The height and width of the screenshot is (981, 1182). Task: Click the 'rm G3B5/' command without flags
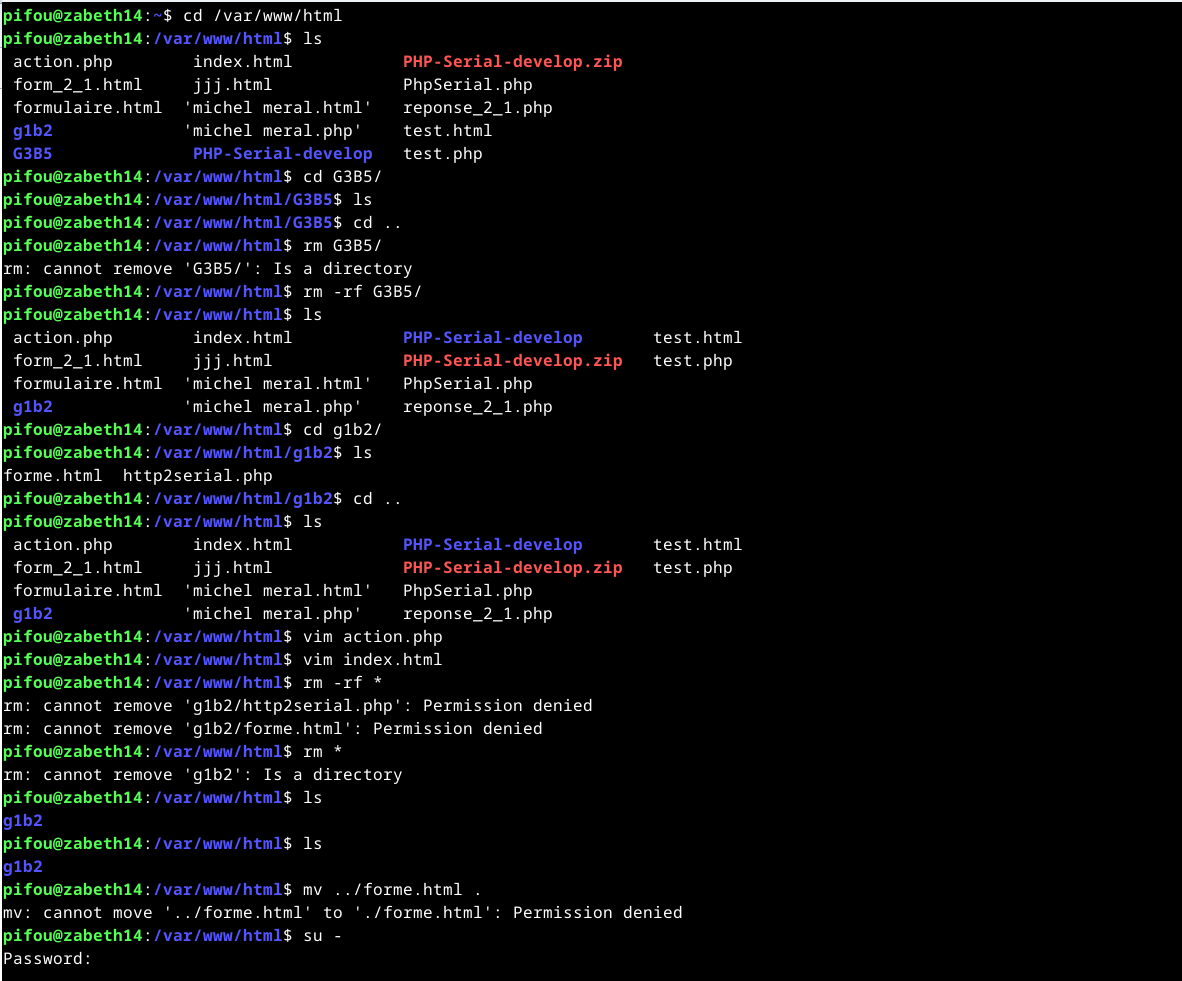tap(342, 246)
